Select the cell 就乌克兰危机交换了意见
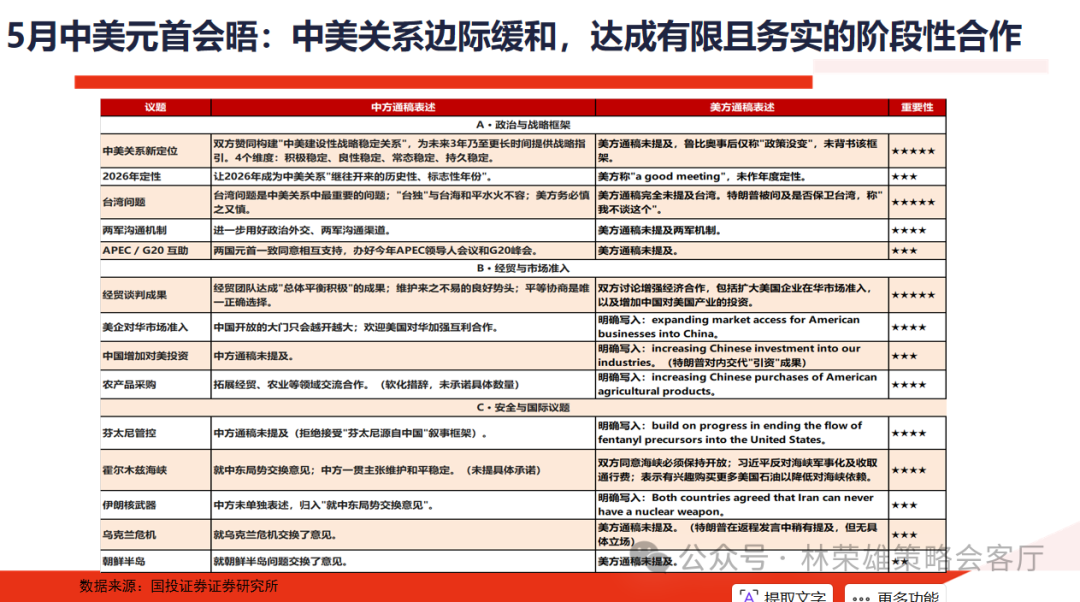 403,534
